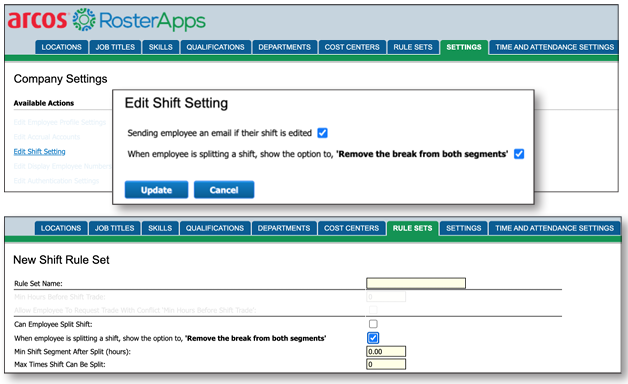Viewport: 628px width, 384px height.
Task: Click the Cancel button
Action: [224, 190]
